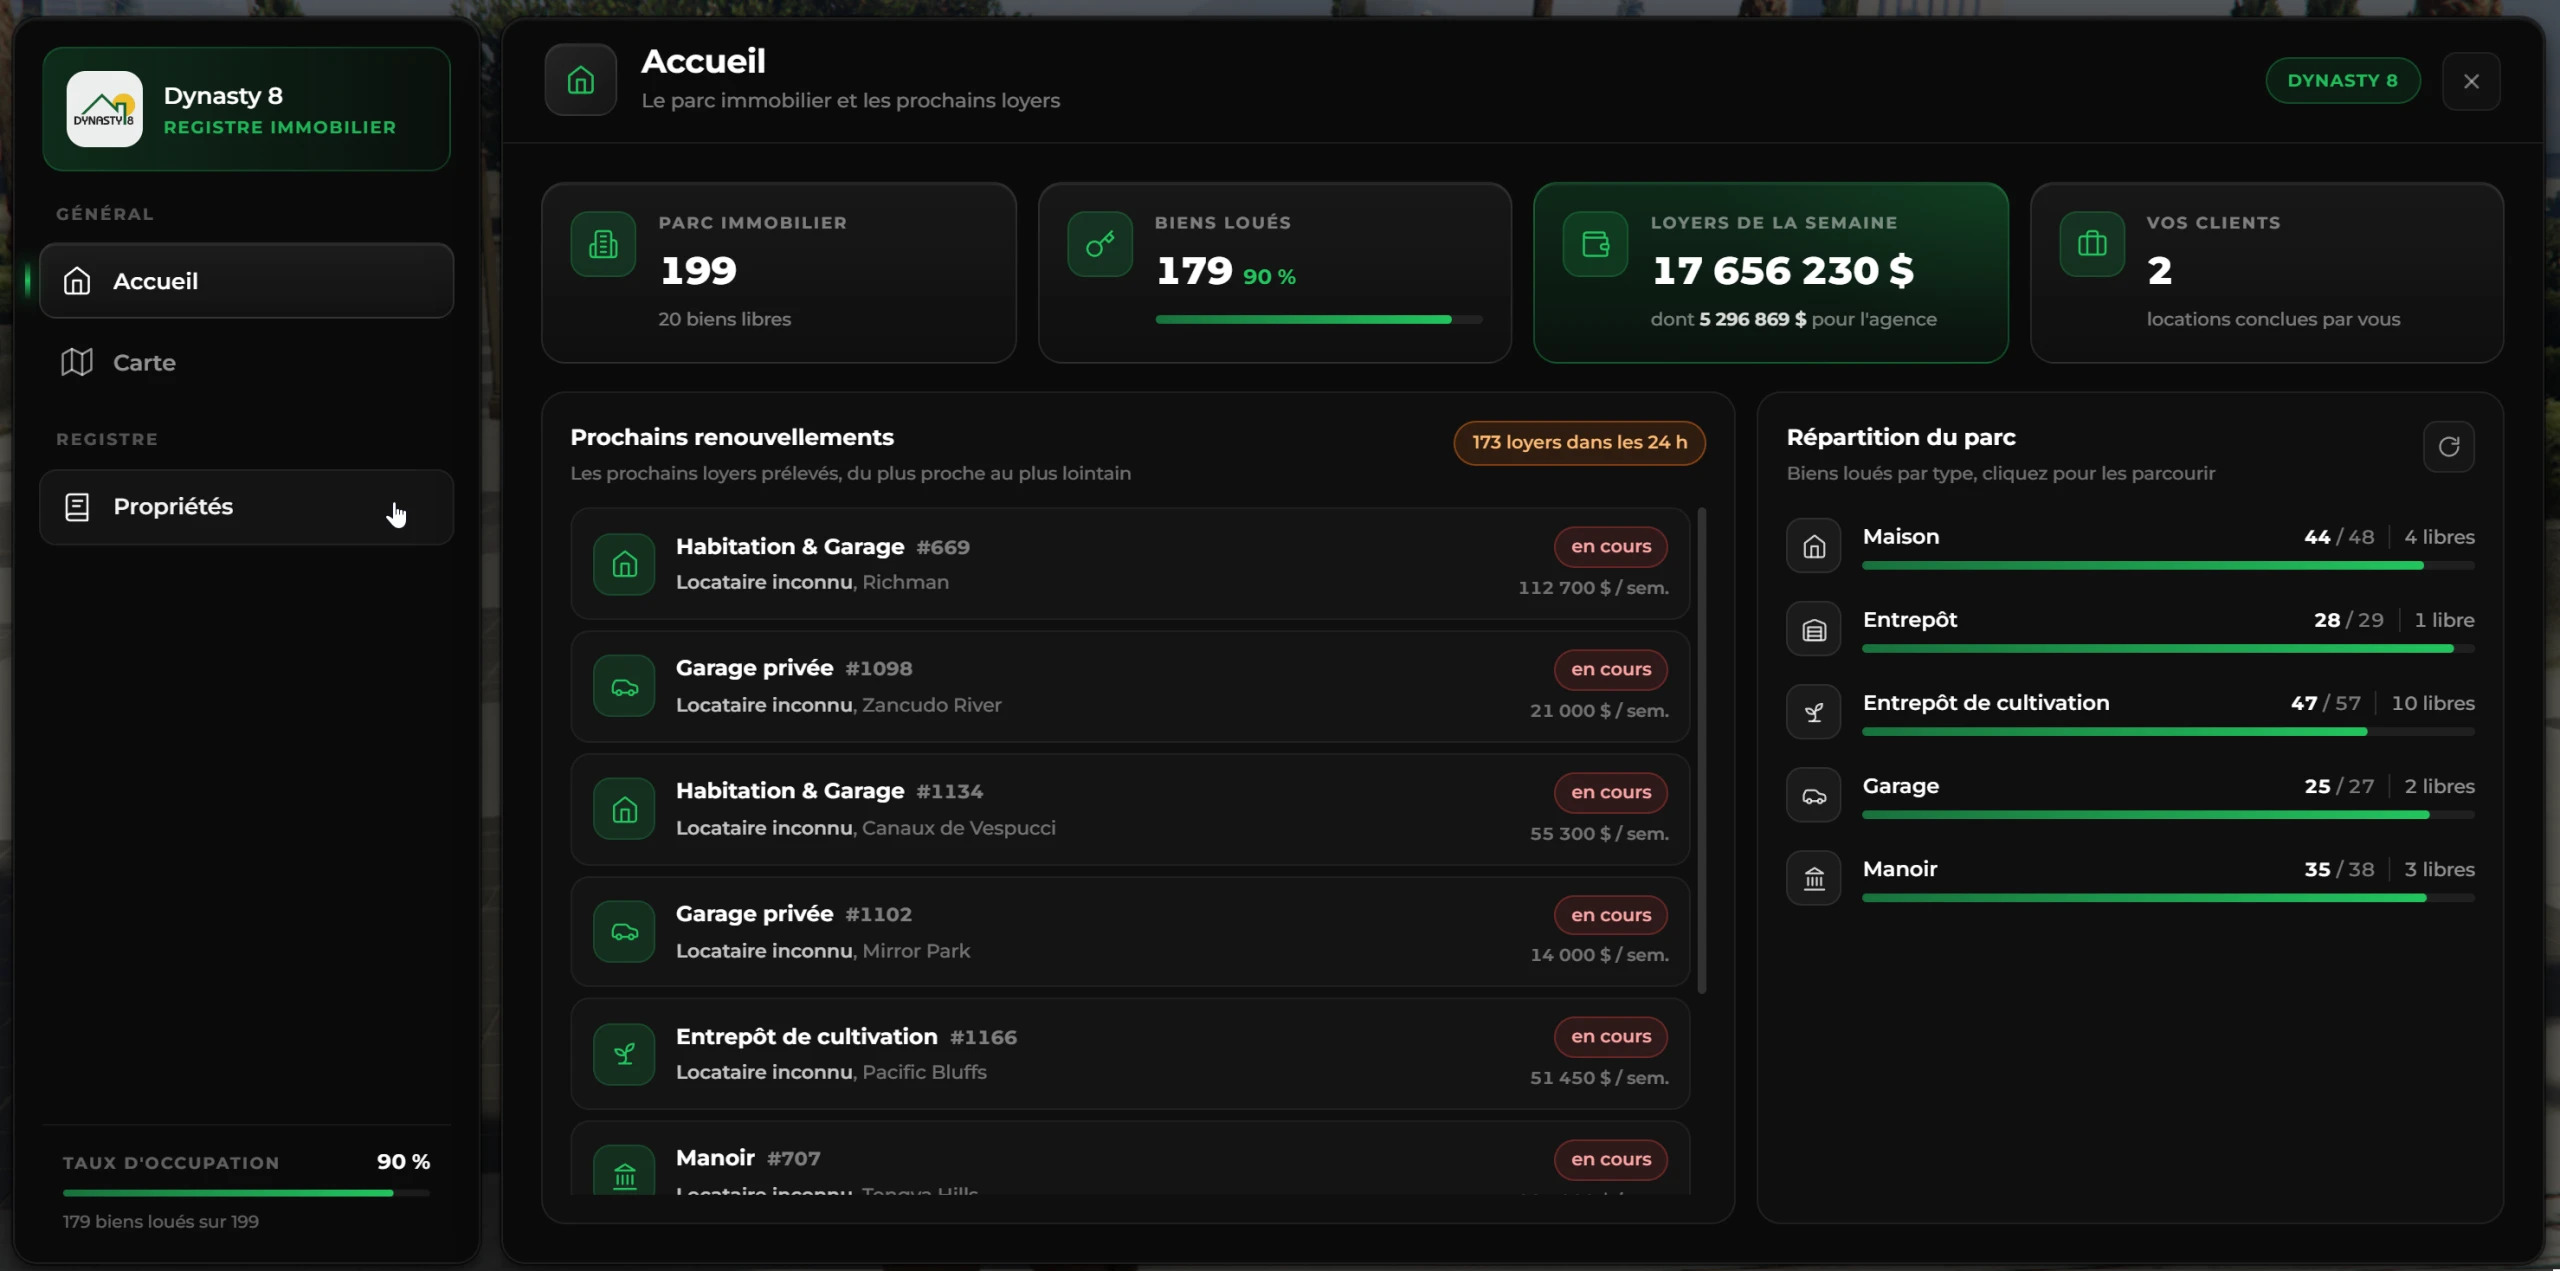The height and width of the screenshot is (1271, 2560).
Task: Click the Garage 25 / 27 progress bar
Action: (x=2168, y=815)
